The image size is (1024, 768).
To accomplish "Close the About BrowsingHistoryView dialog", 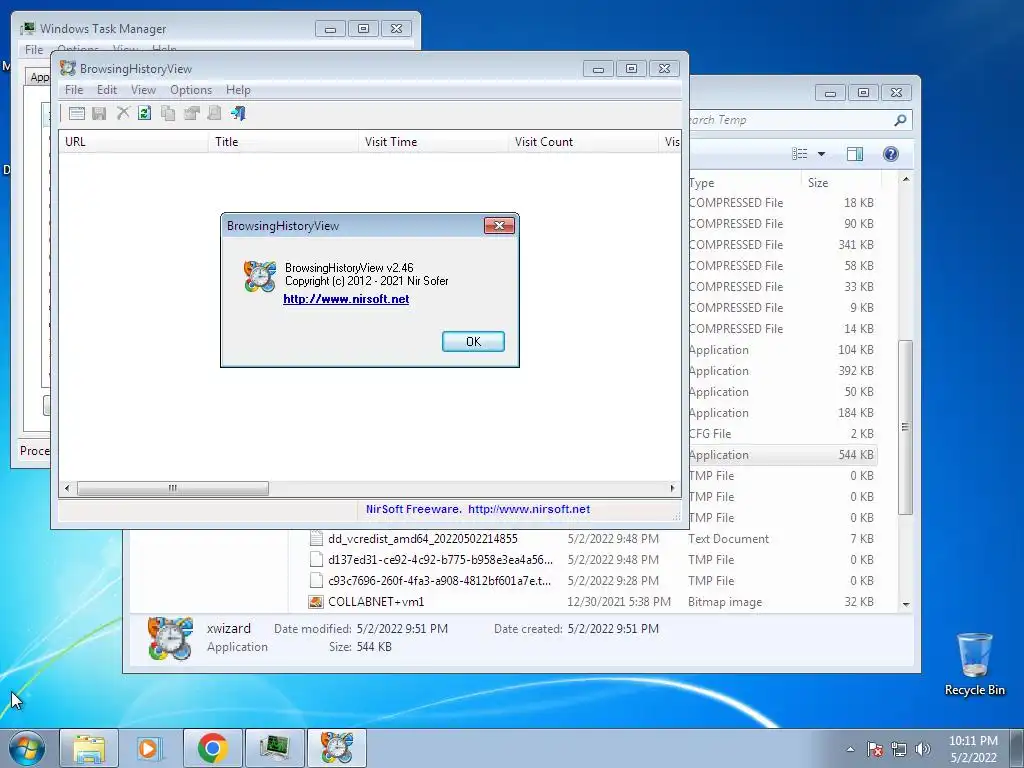I will pos(499,225).
